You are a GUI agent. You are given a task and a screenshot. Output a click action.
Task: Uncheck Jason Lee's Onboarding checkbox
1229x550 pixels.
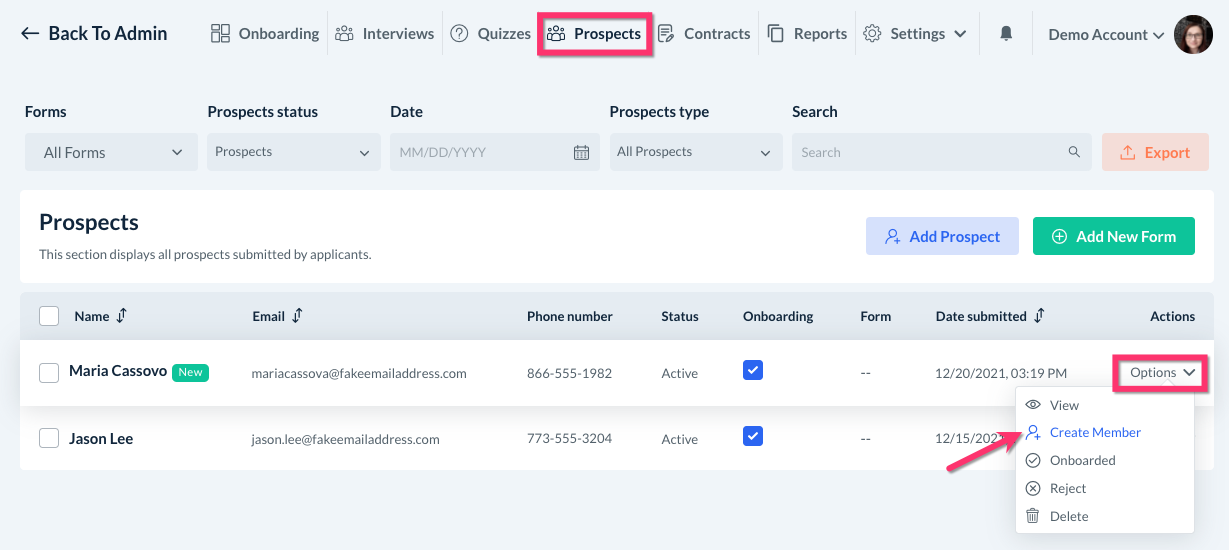(753, 436)
